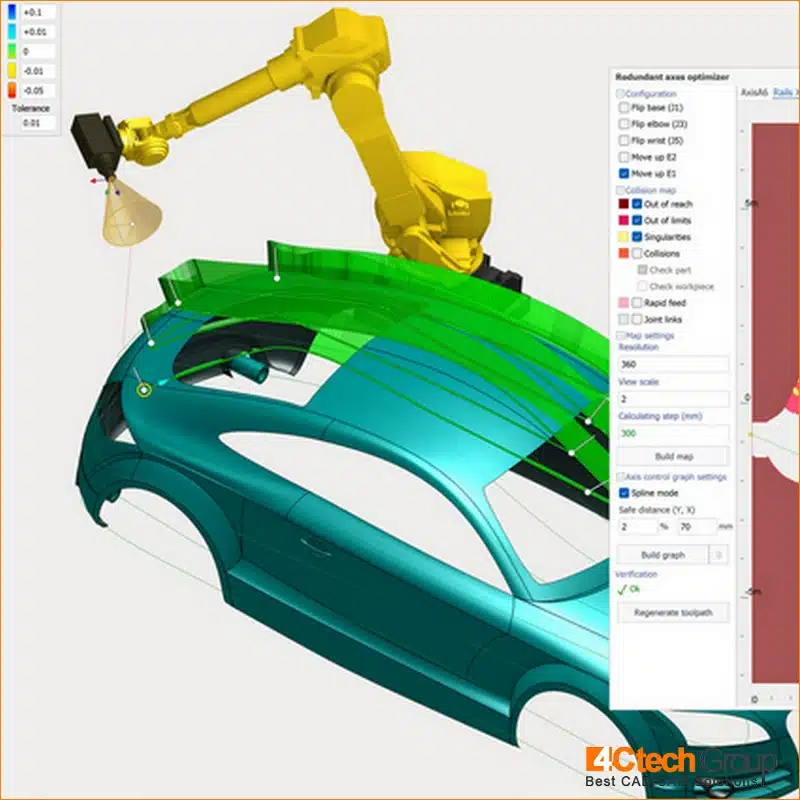The image size is (800, 800).
Task: Toggle the Collisions checkbox
Action: [x=637, y=253]
